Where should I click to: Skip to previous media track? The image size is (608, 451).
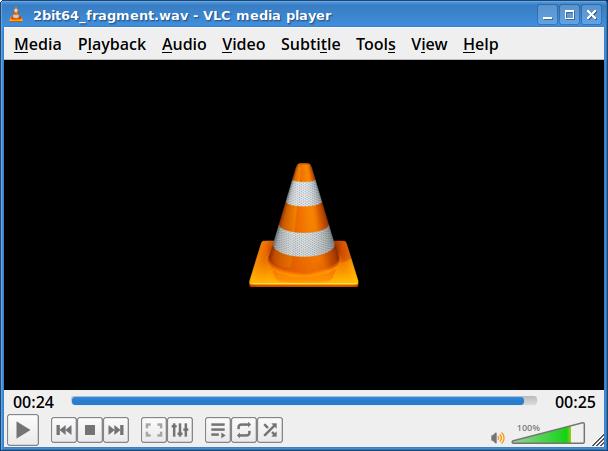(x=64, y=430)
